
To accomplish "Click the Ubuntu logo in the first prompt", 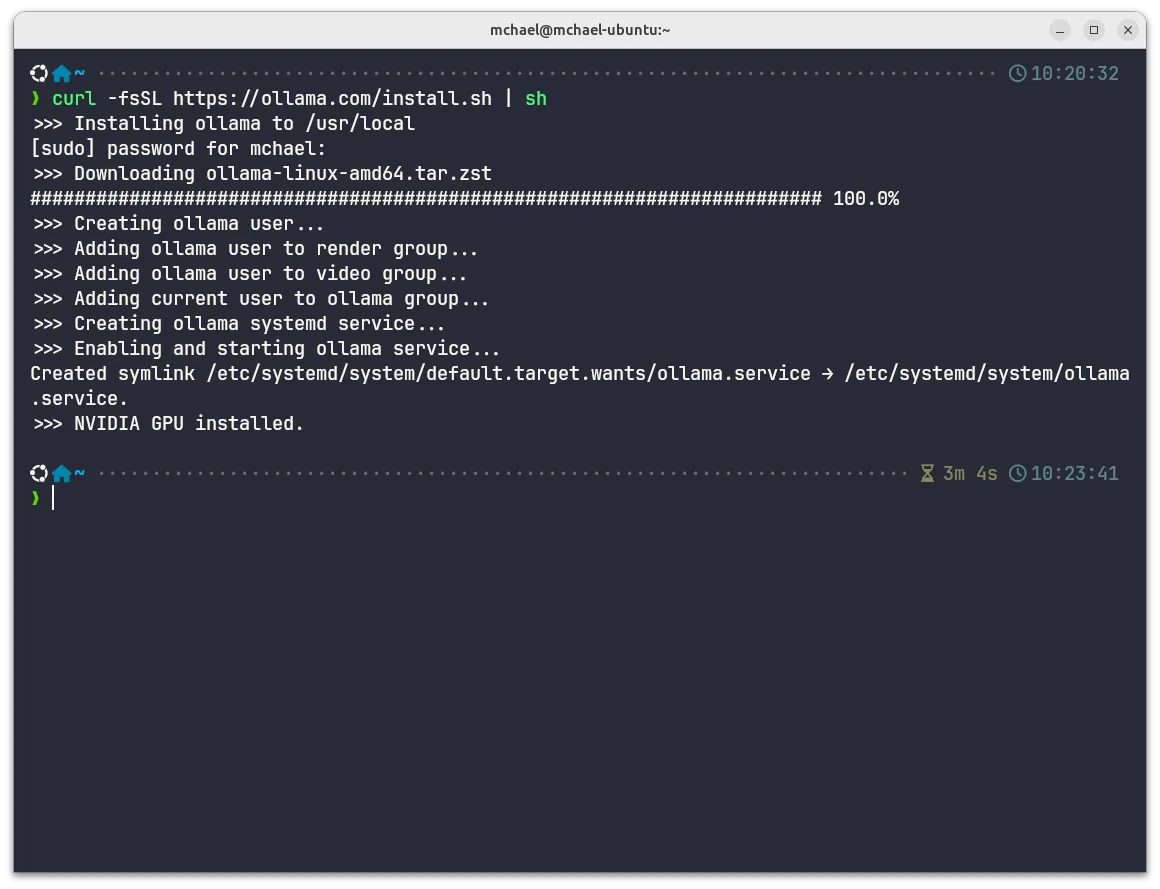I will [39, 73].
